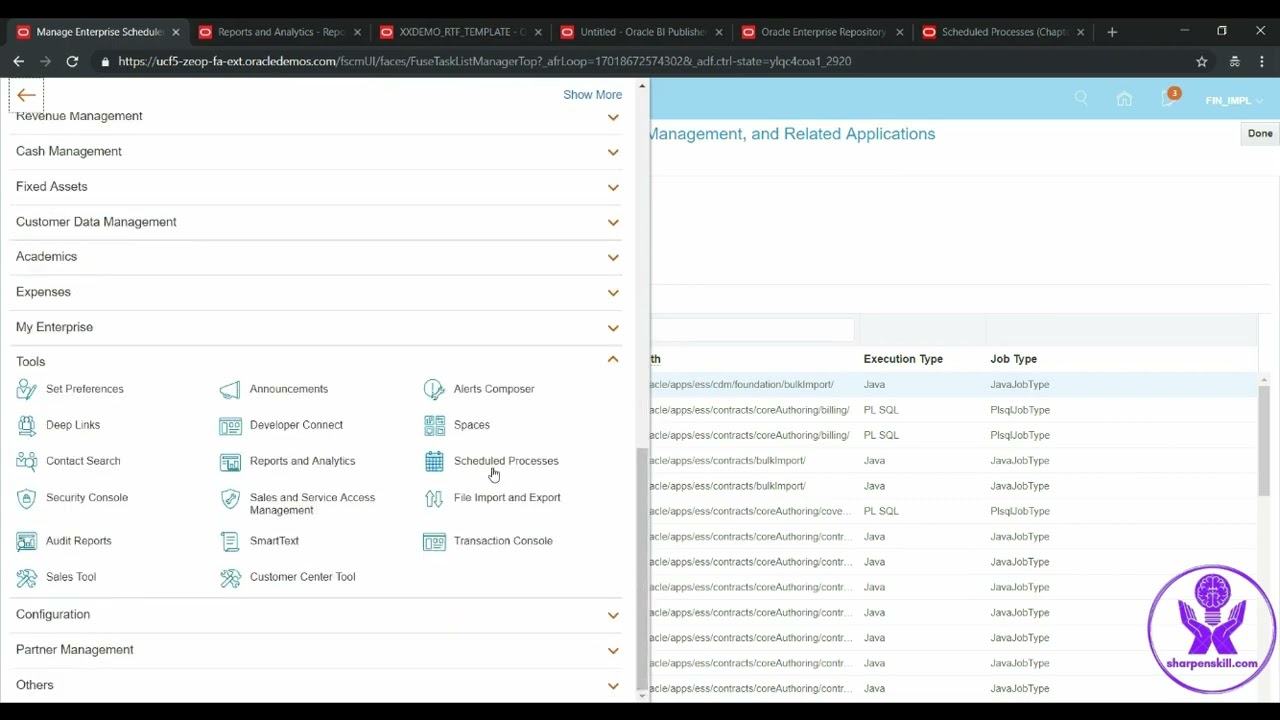This screenshot has height=720, width=1280.
Task: Expand the Revenue Management section
Action: click(613, 117)
